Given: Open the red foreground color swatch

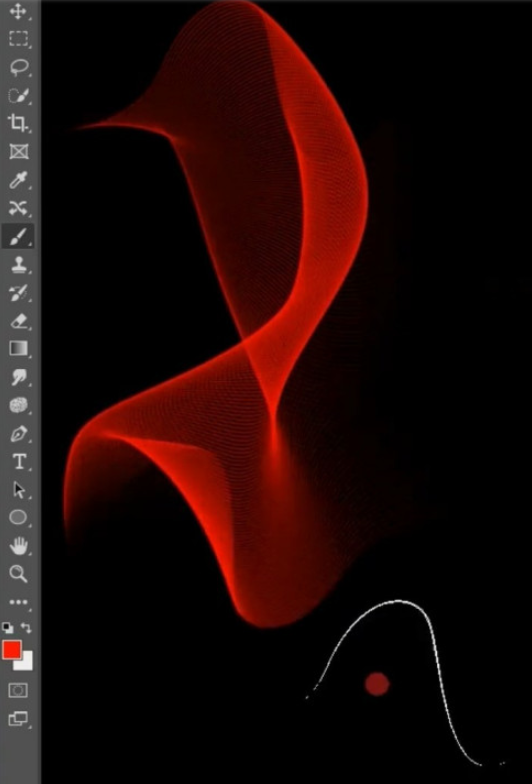Looking at the screenshot, I should click(10, 649).
